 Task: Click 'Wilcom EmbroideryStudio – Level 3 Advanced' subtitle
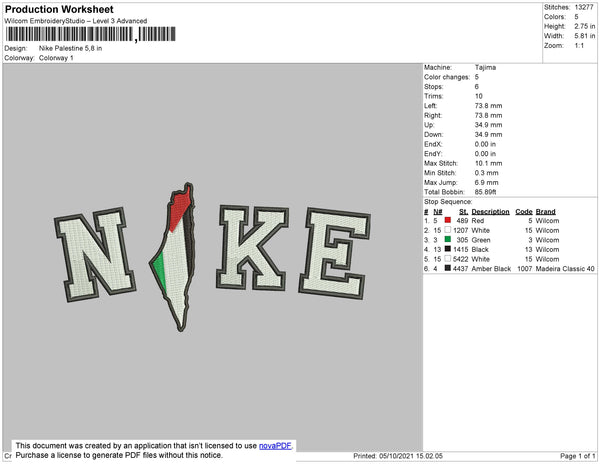click(76, 21)
